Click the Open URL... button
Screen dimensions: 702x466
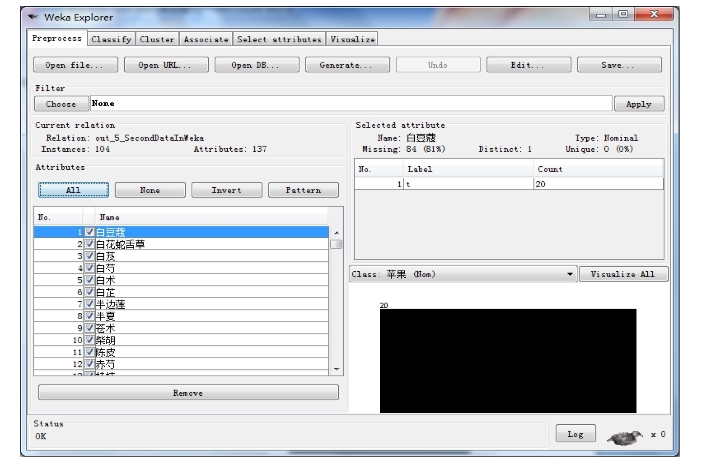tap(166, 65)
